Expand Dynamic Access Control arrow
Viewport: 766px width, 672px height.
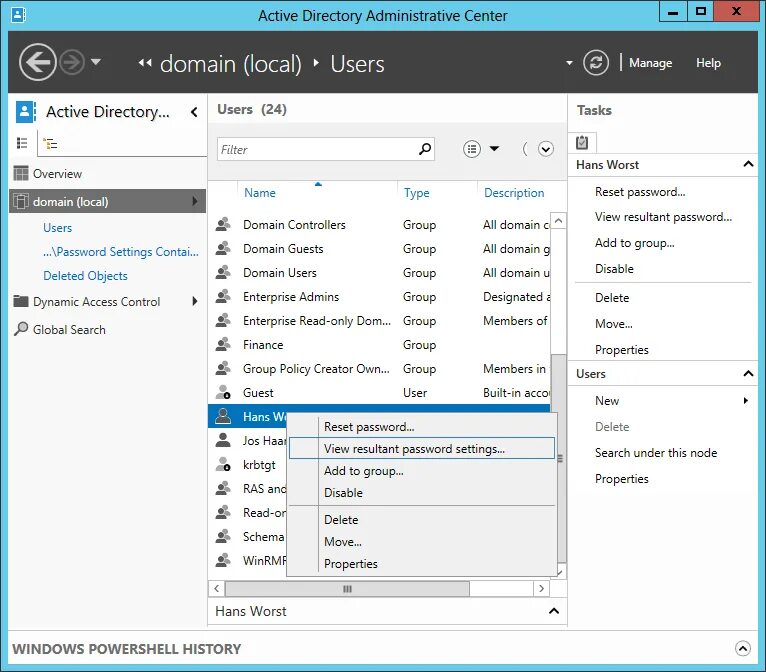(195, 301)
